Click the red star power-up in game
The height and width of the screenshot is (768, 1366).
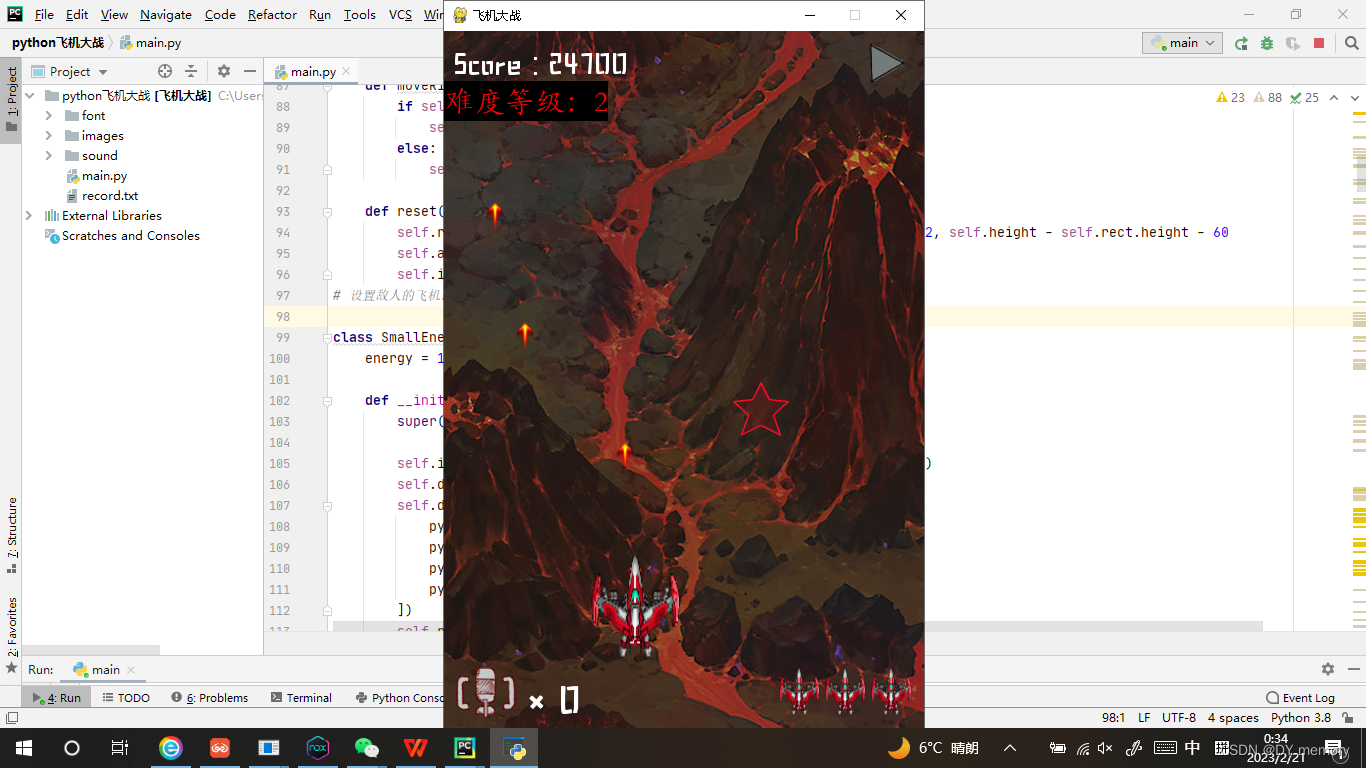coord(761,409)
